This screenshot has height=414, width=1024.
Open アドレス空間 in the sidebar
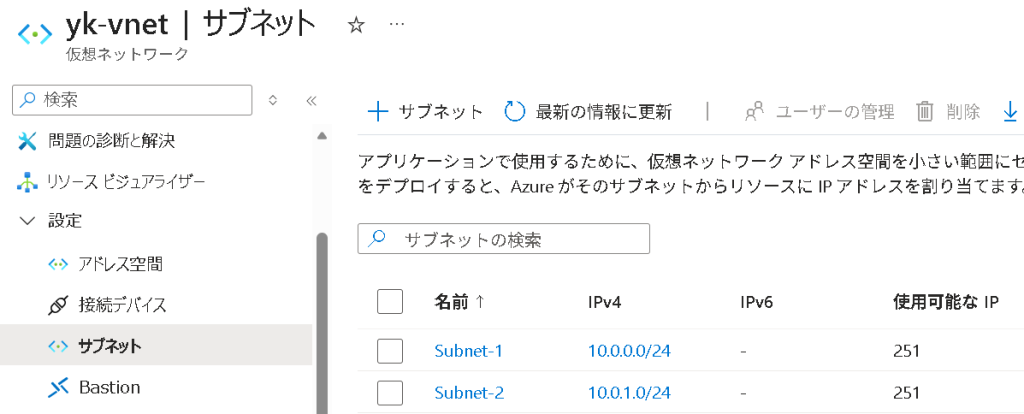[x=120, y=264]
